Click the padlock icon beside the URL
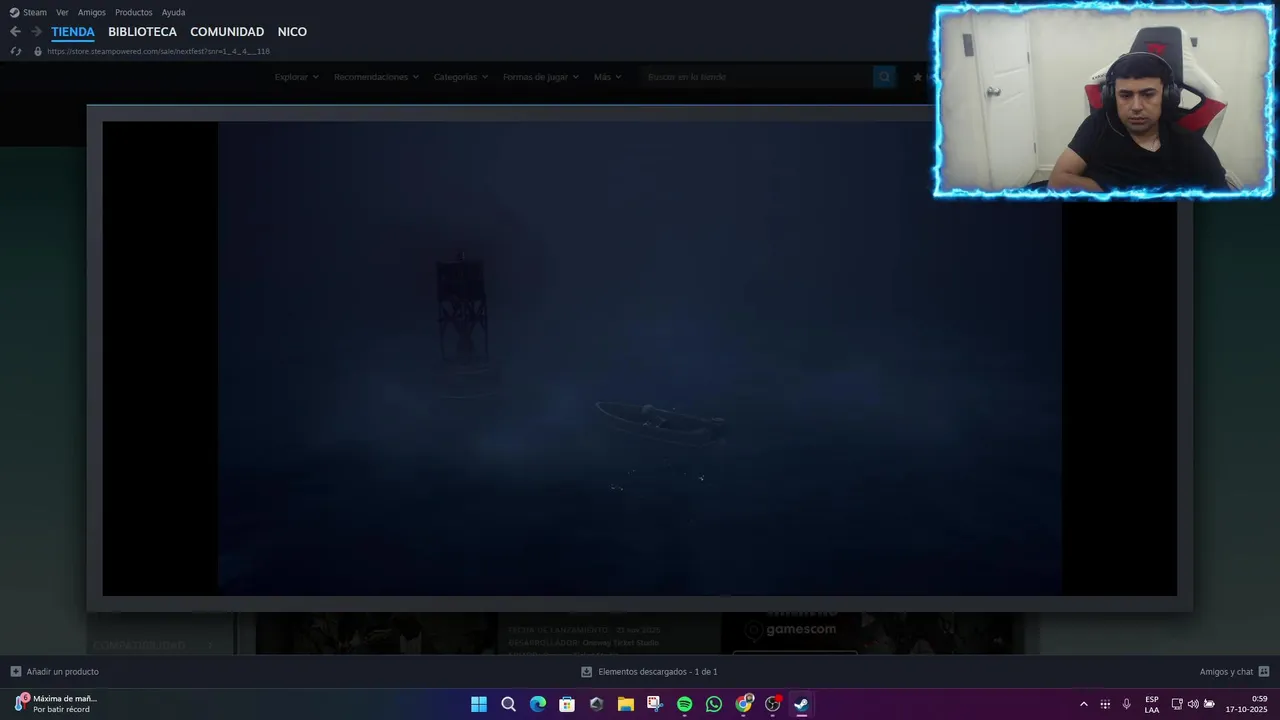Screen dimensions: 1280x720 click(38, 51)
